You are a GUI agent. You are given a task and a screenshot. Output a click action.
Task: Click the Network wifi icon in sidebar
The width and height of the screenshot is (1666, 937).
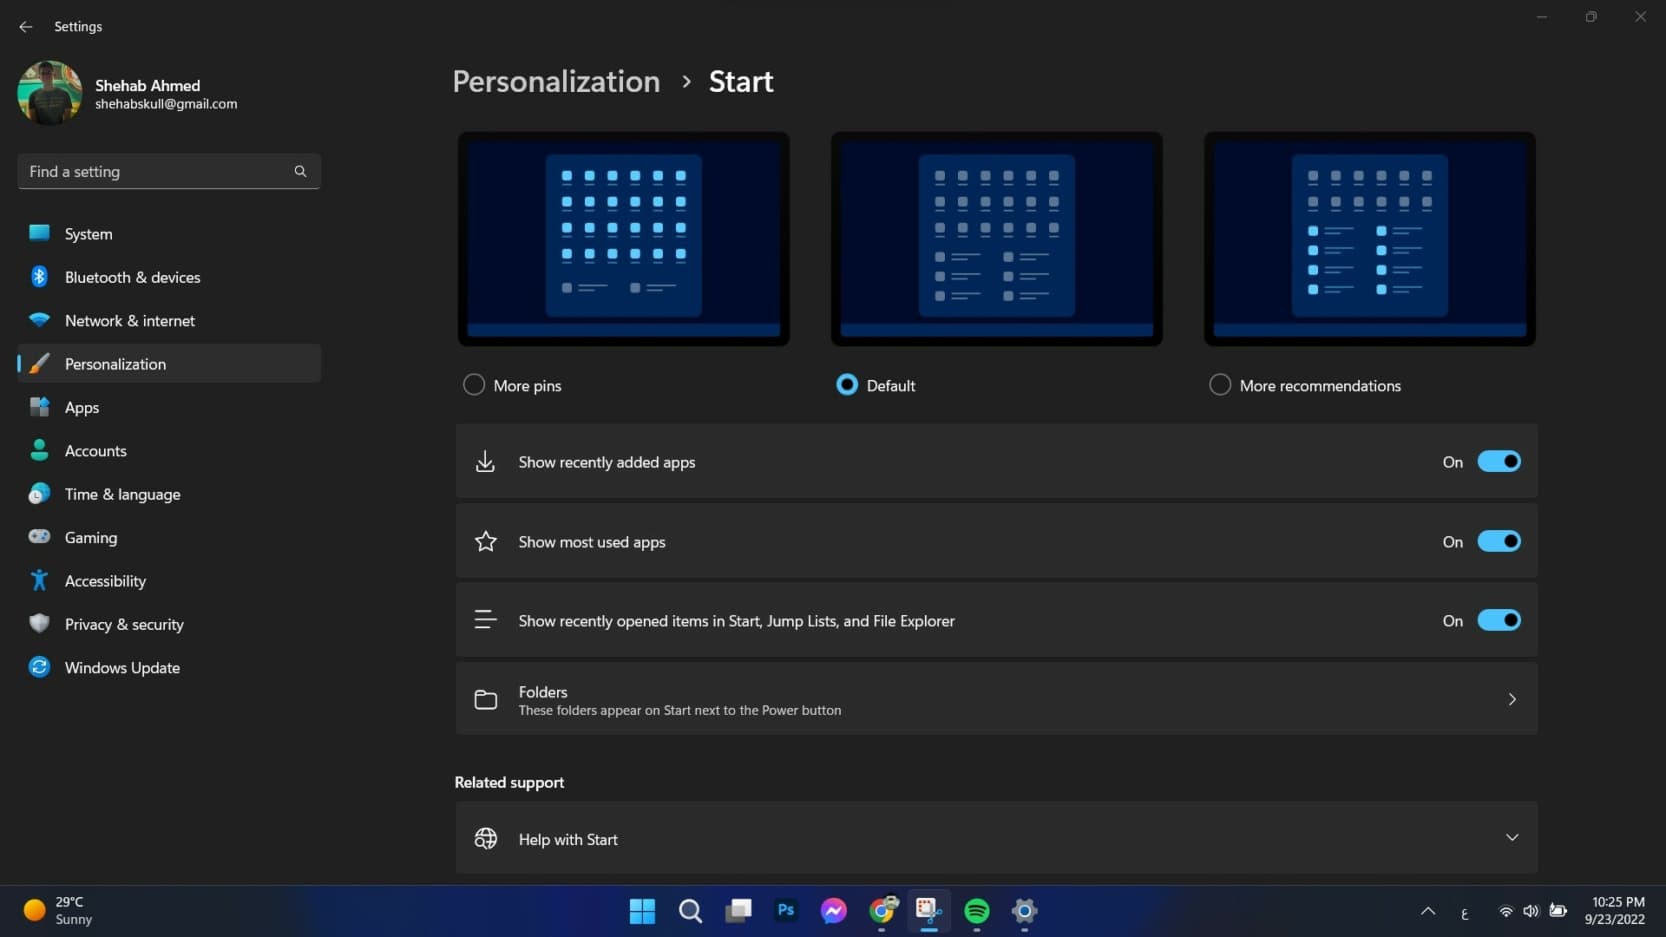tap(39, 320)
